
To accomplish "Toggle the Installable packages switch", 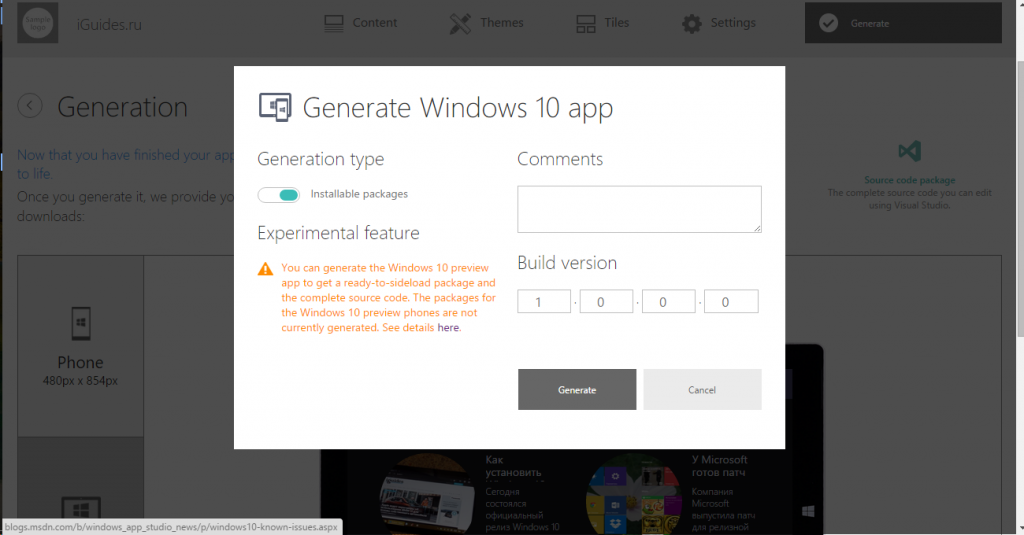I will (x=279, y=195).
